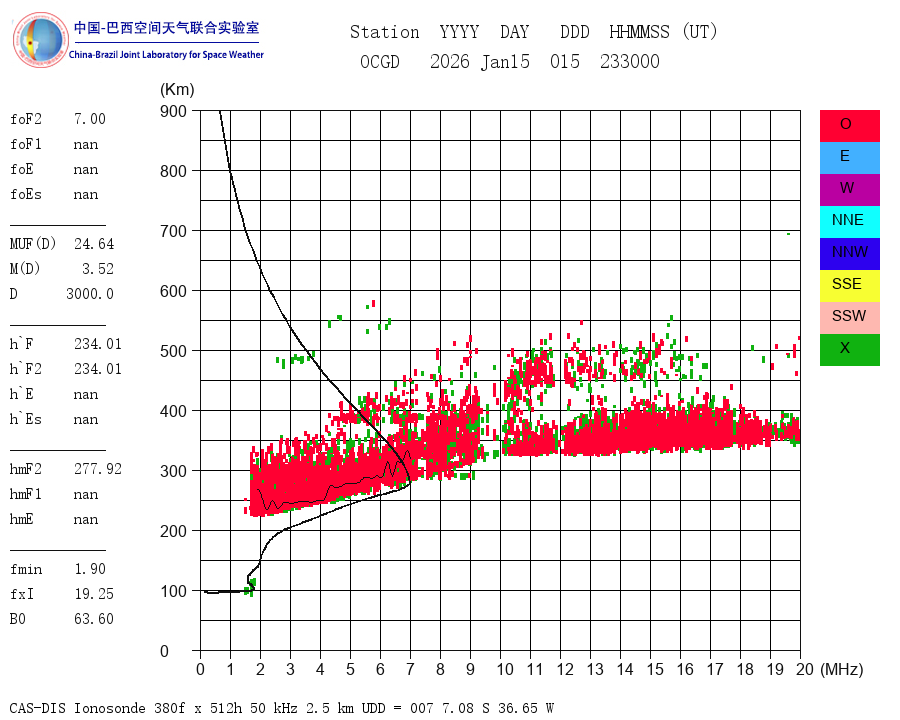Click the 500 altitude axis label
The image size is (900, 720).
coord(173,351)
